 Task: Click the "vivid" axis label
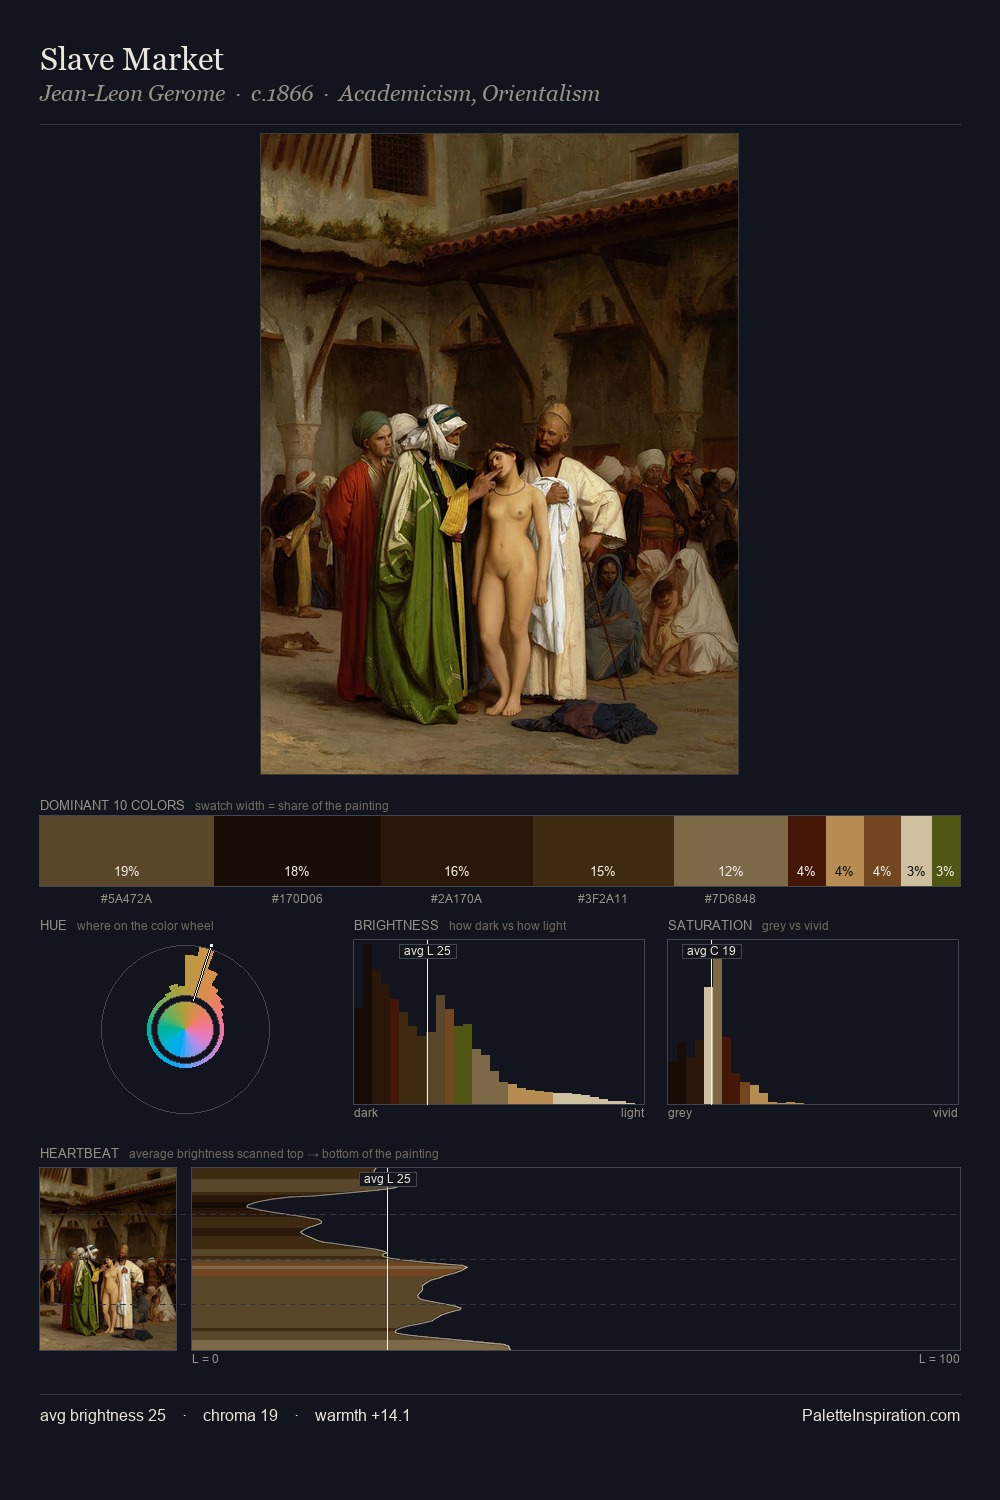coord(945,1113)
